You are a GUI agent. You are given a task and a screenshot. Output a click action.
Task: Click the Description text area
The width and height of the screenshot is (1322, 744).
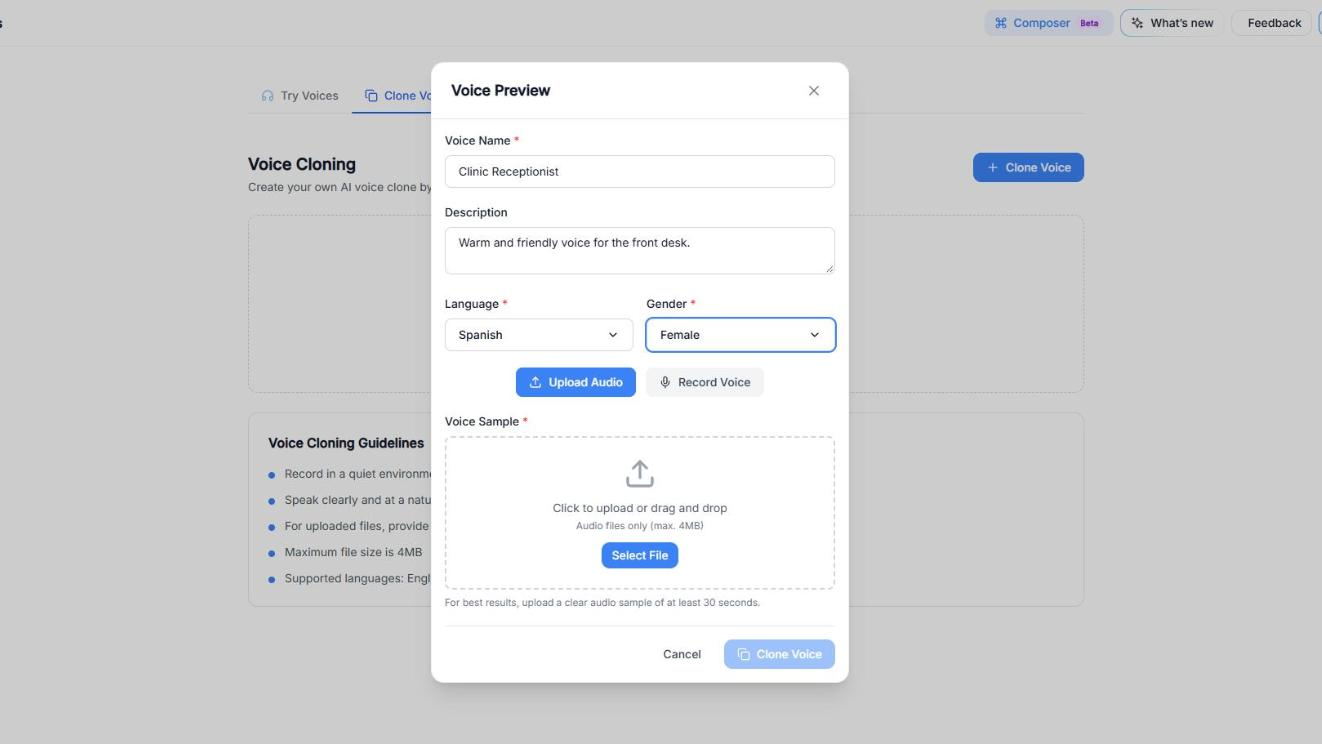[x=640, y=250]
